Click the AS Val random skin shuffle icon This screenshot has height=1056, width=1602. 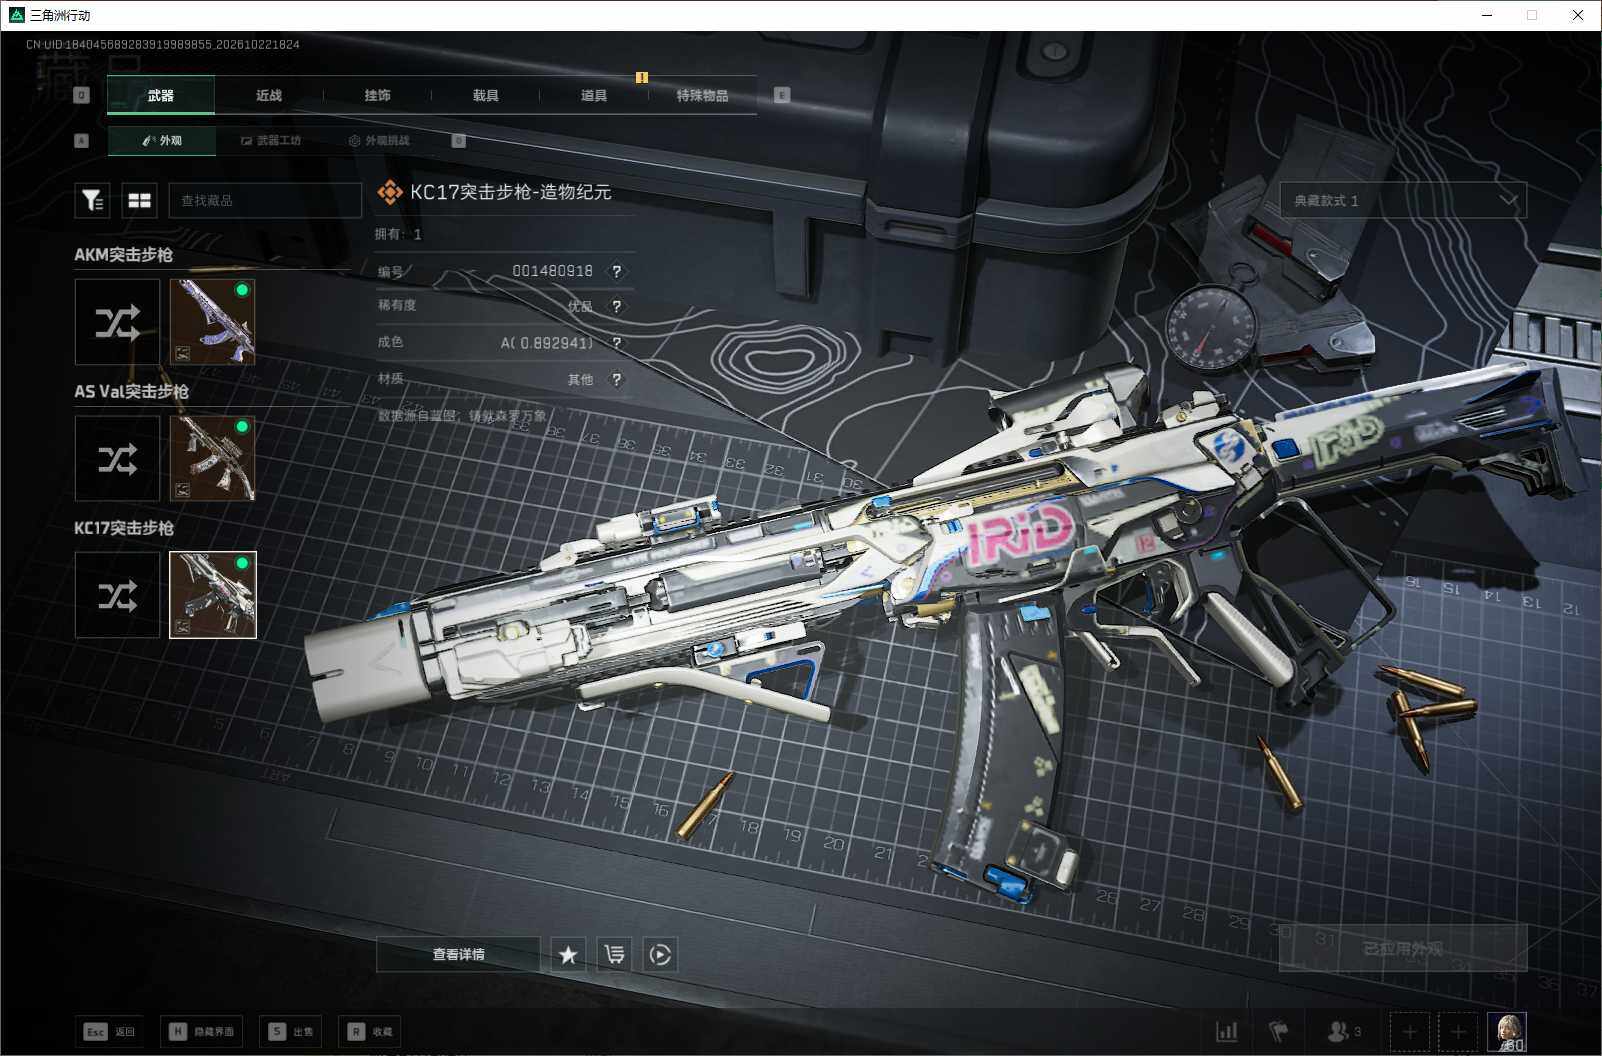(117, 459)
